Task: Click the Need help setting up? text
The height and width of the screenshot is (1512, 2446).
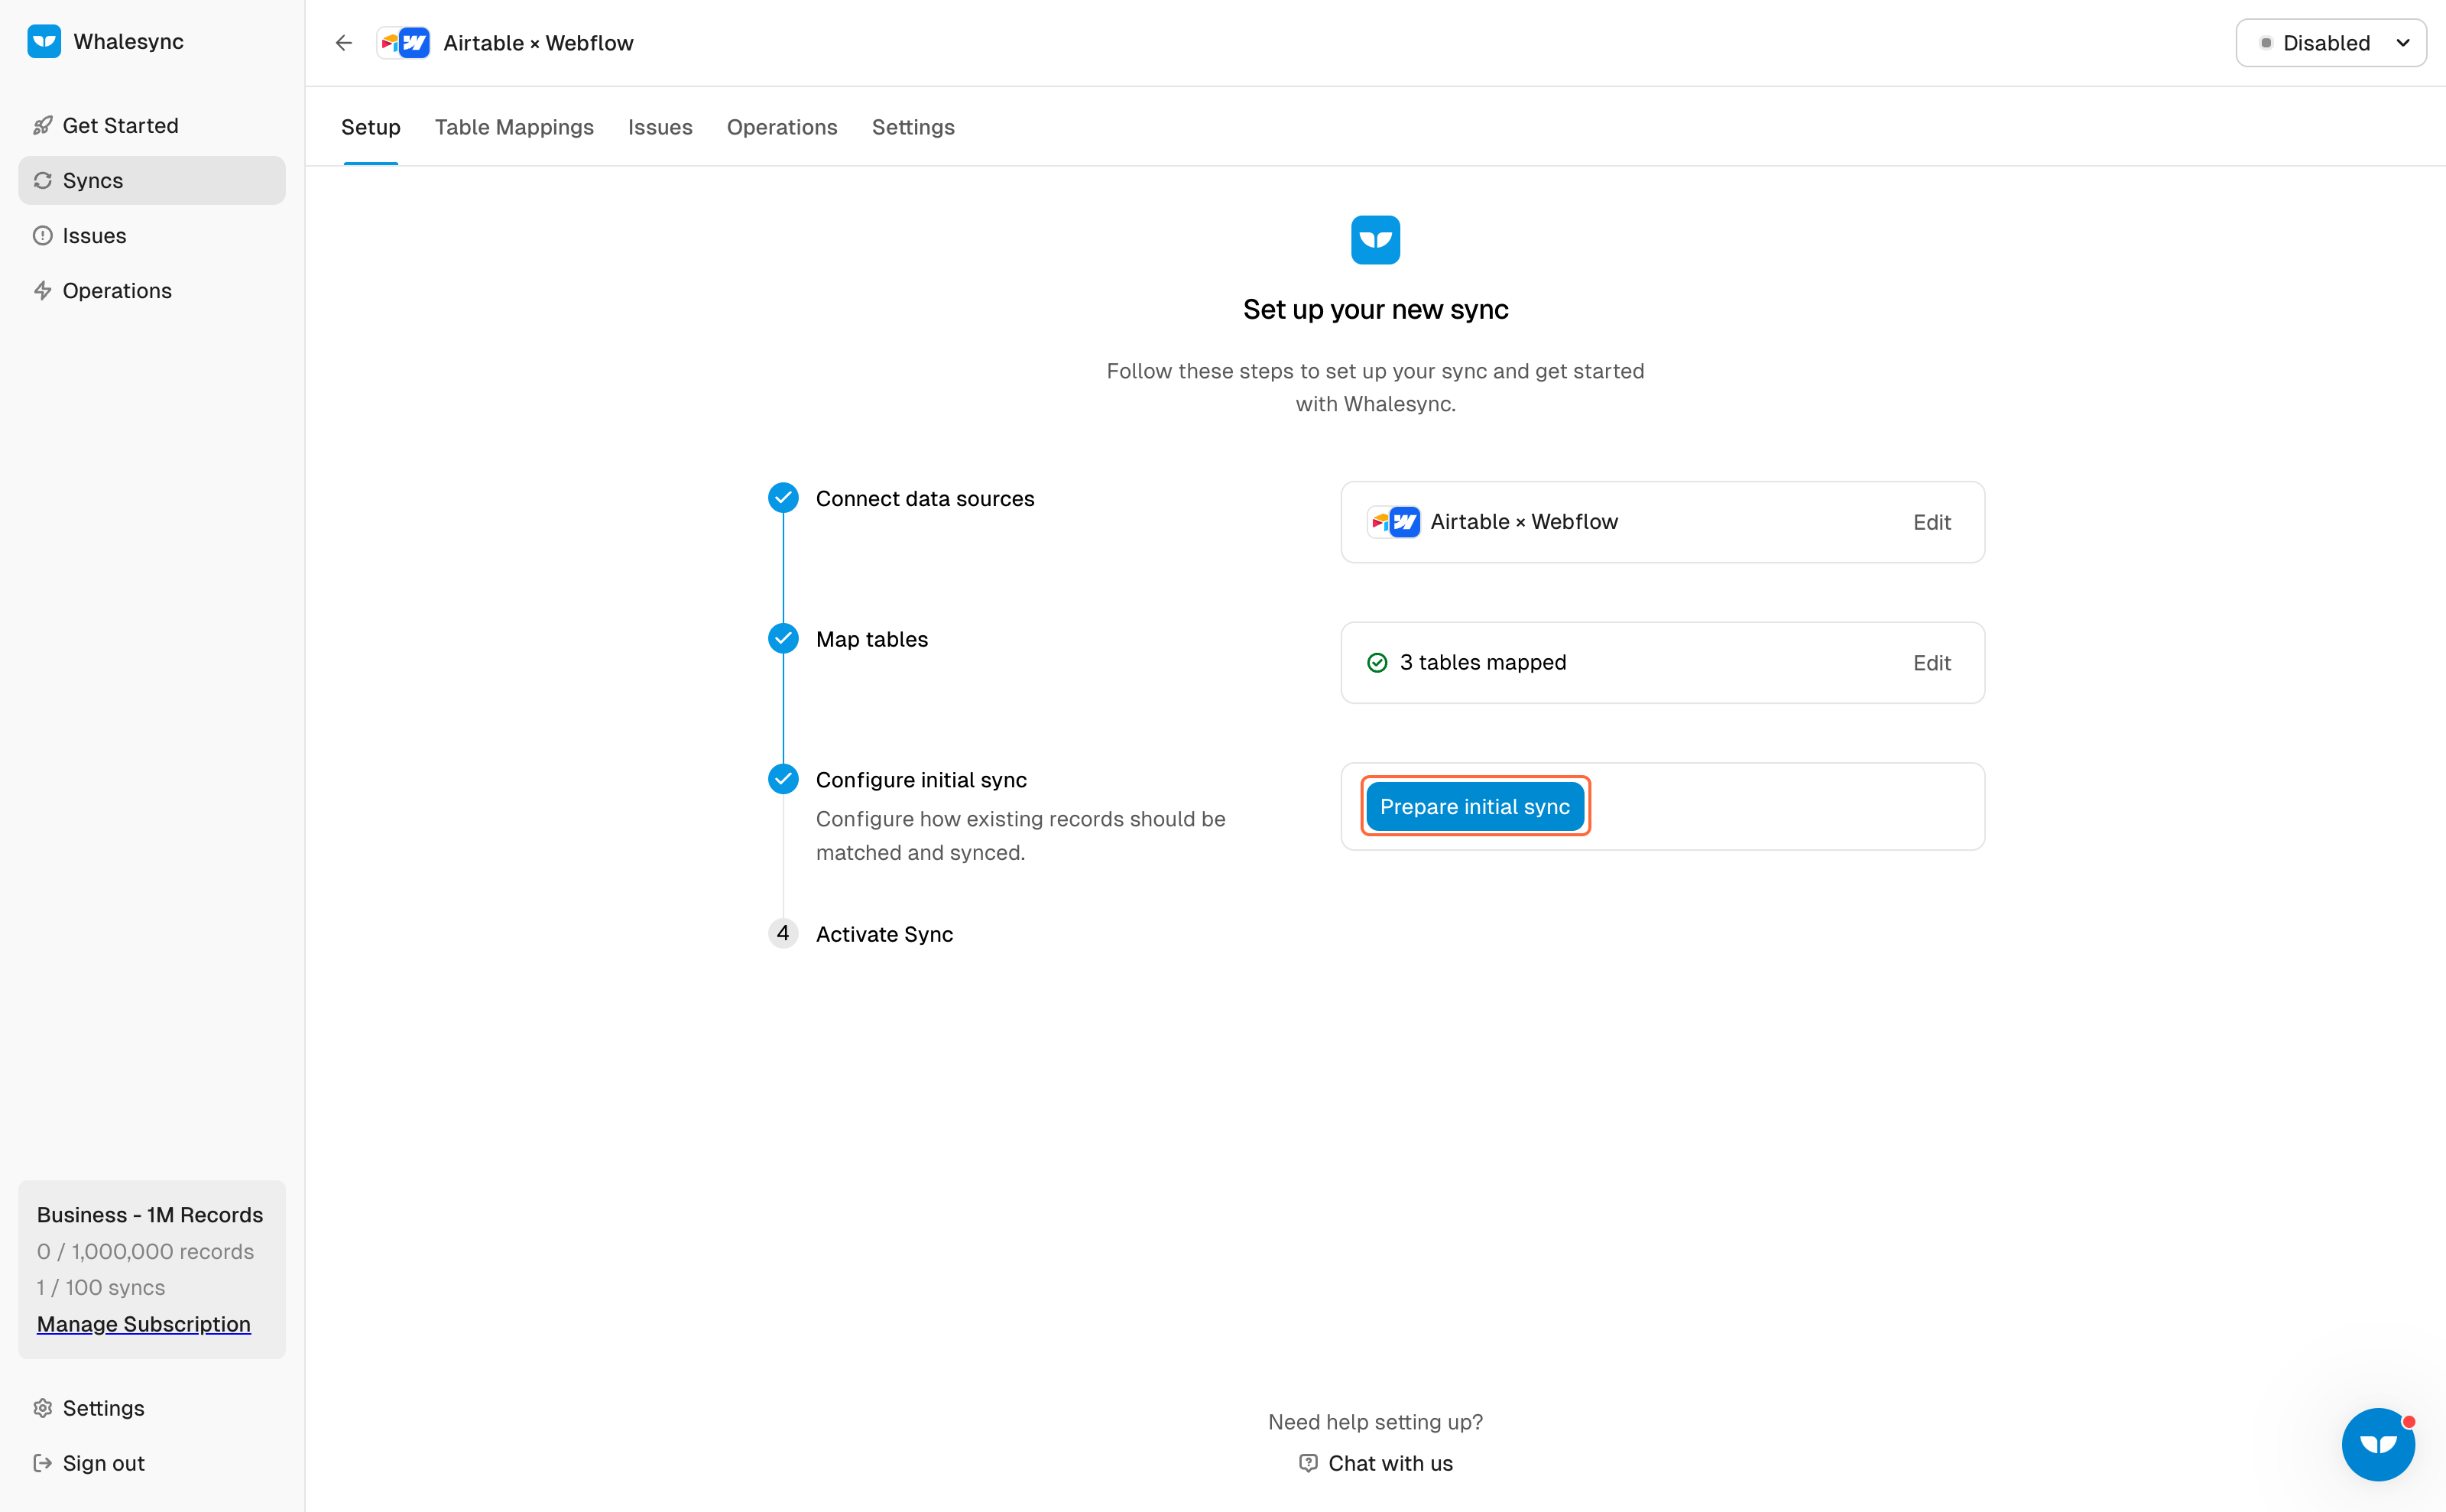Action: tap(1375, 1422)
